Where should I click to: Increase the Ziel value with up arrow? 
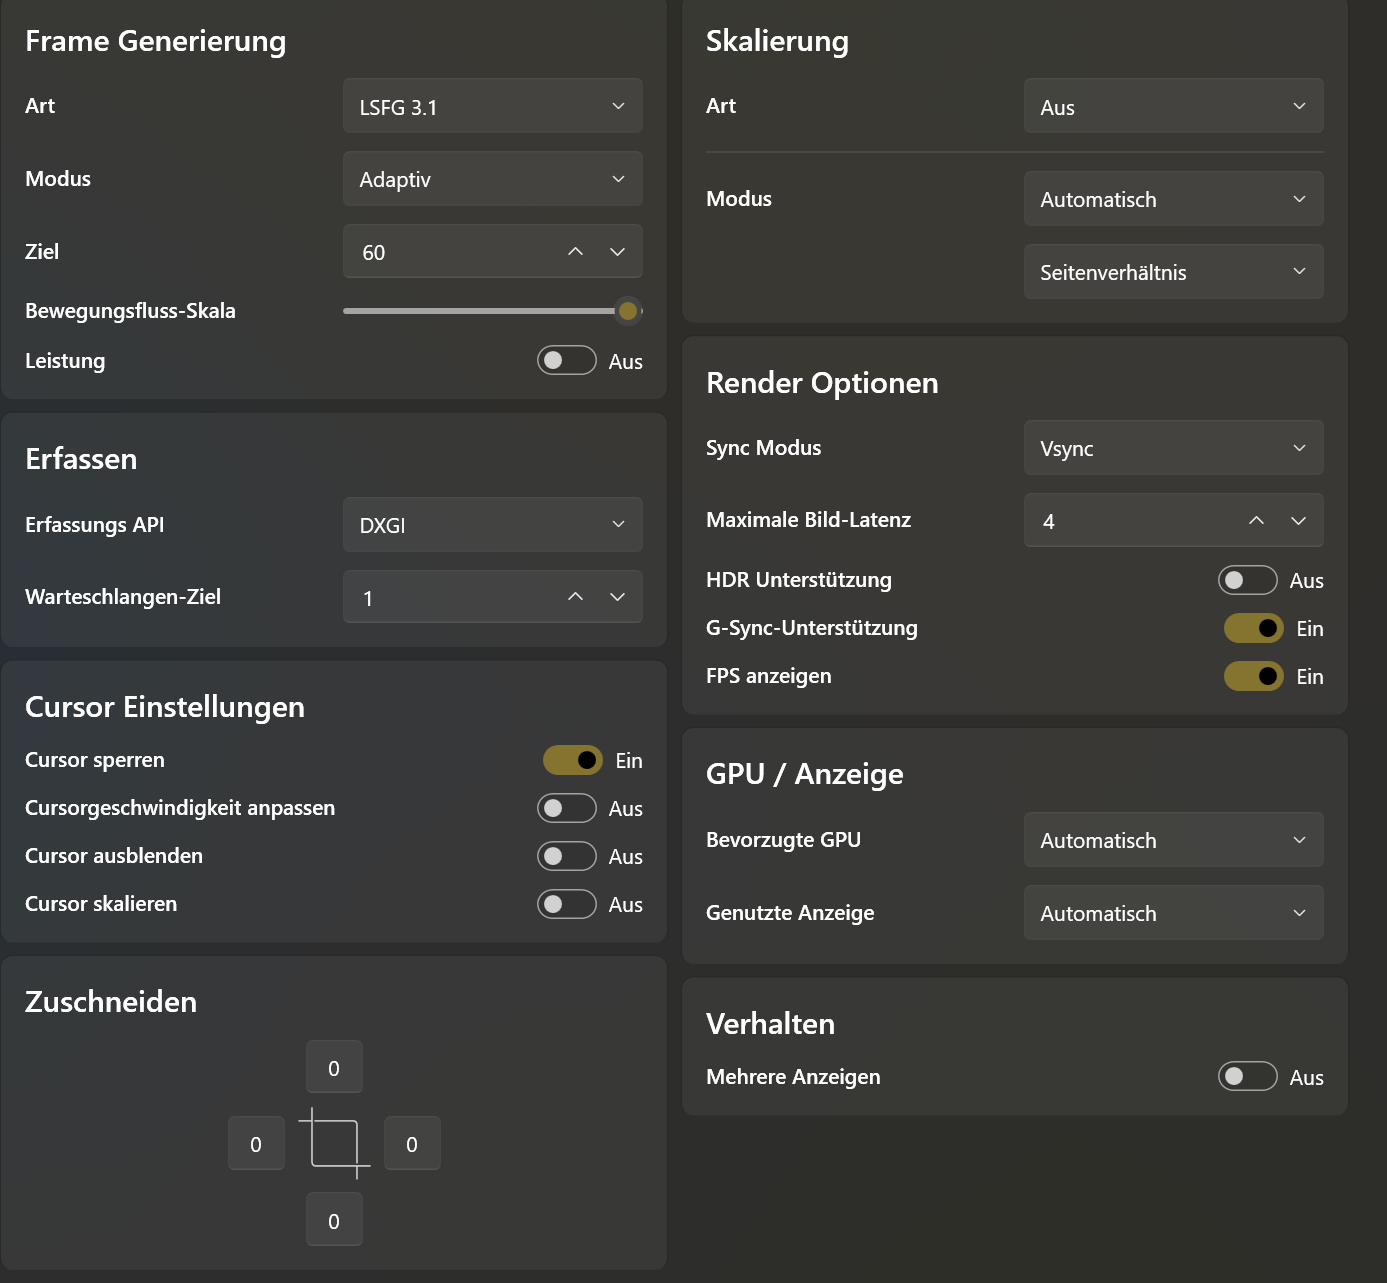click(x=575, y=252)
